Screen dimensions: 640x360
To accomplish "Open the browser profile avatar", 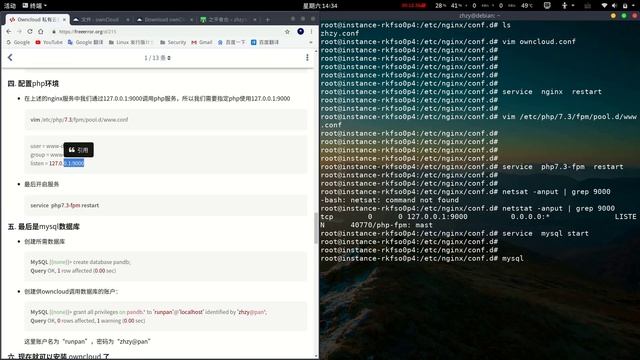I will 300,31.
